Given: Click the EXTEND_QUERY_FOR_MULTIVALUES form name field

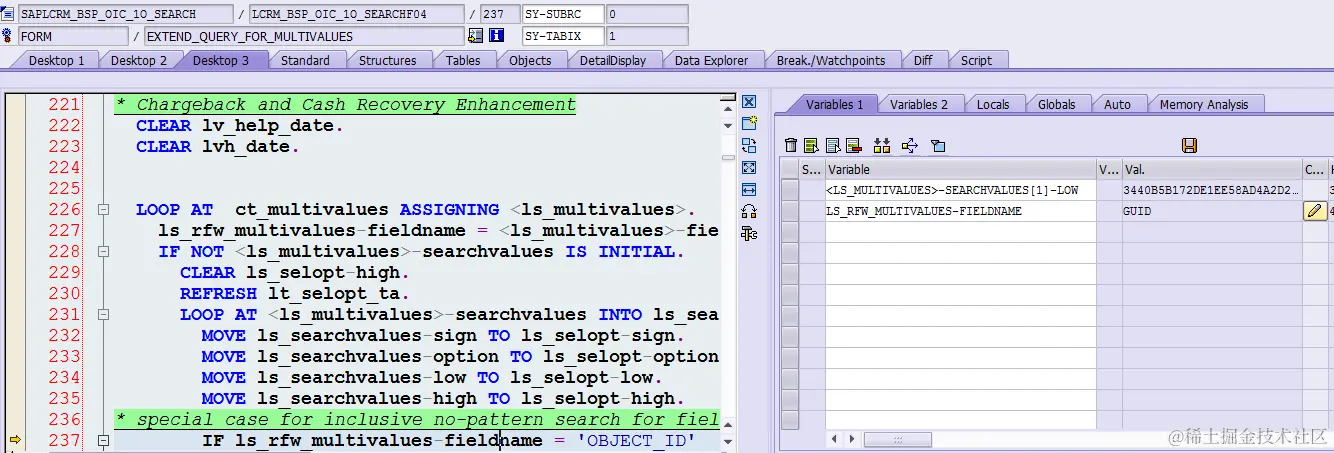Looking at the screenshot, I should tap(304, 36).
